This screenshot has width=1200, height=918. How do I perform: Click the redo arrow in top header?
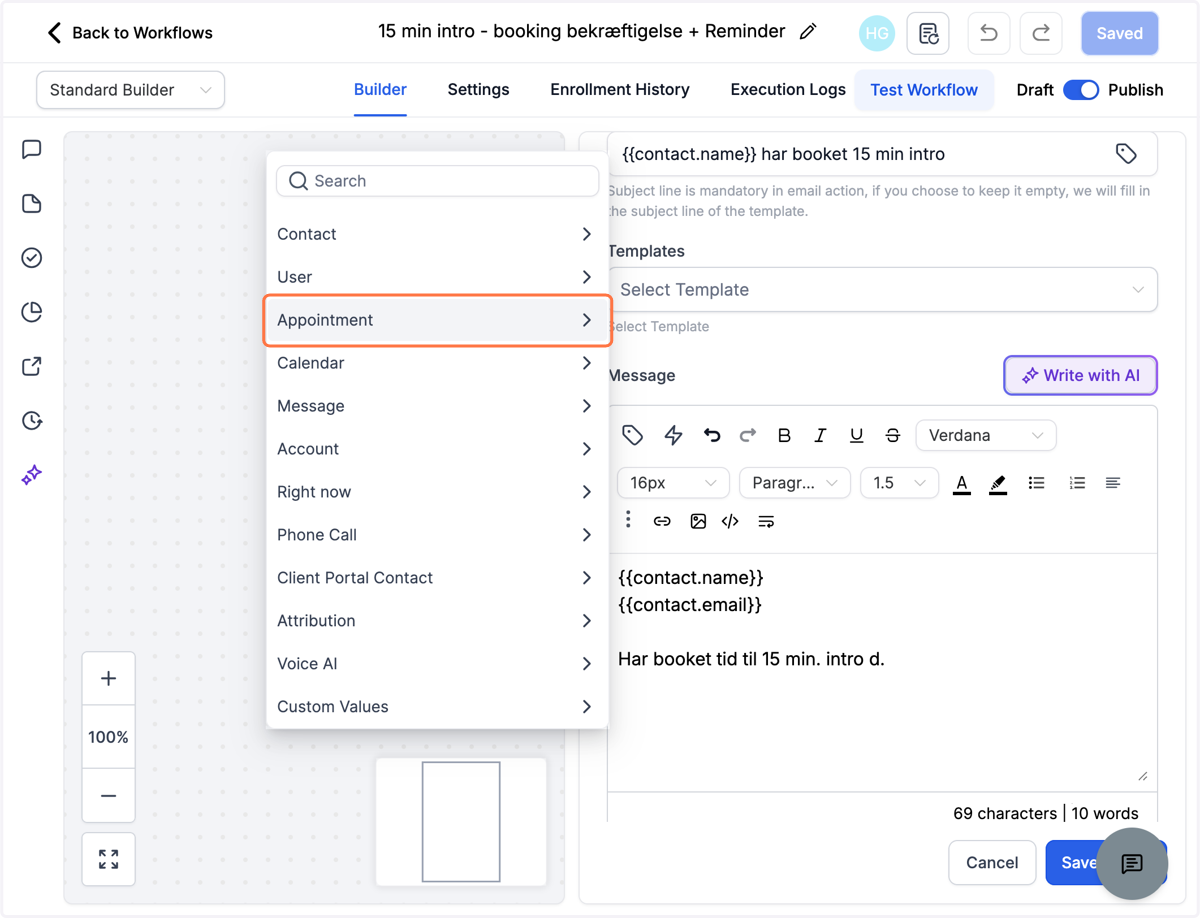coord(1041,34)
